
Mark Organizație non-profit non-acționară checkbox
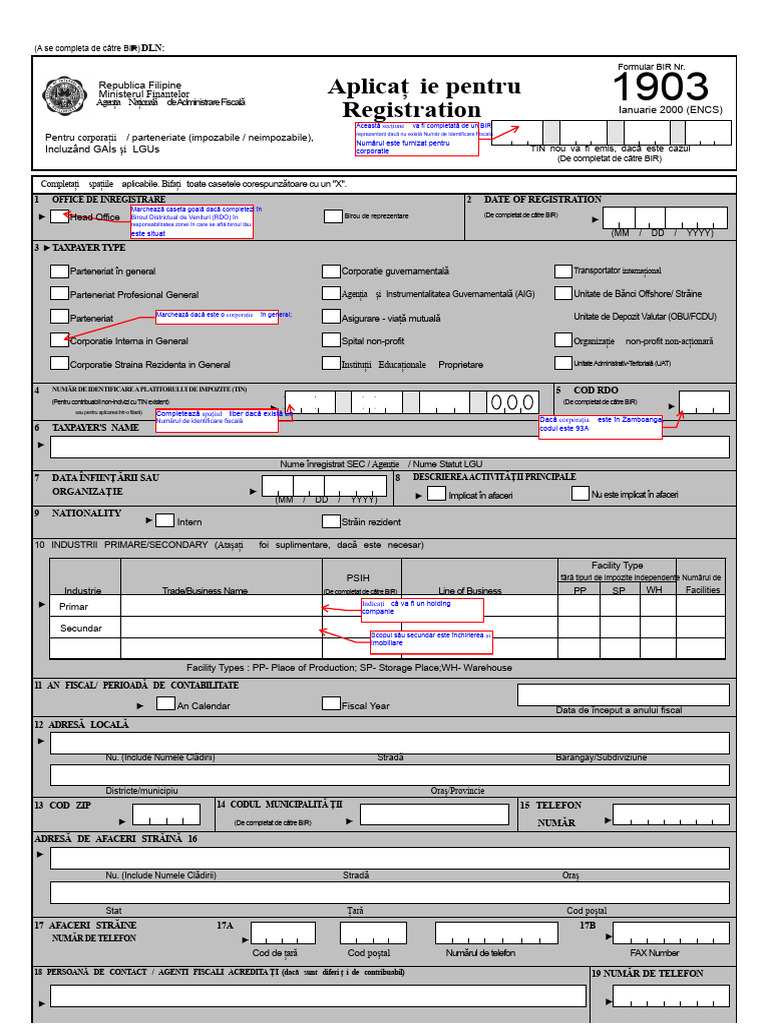[x=563, y=340]
